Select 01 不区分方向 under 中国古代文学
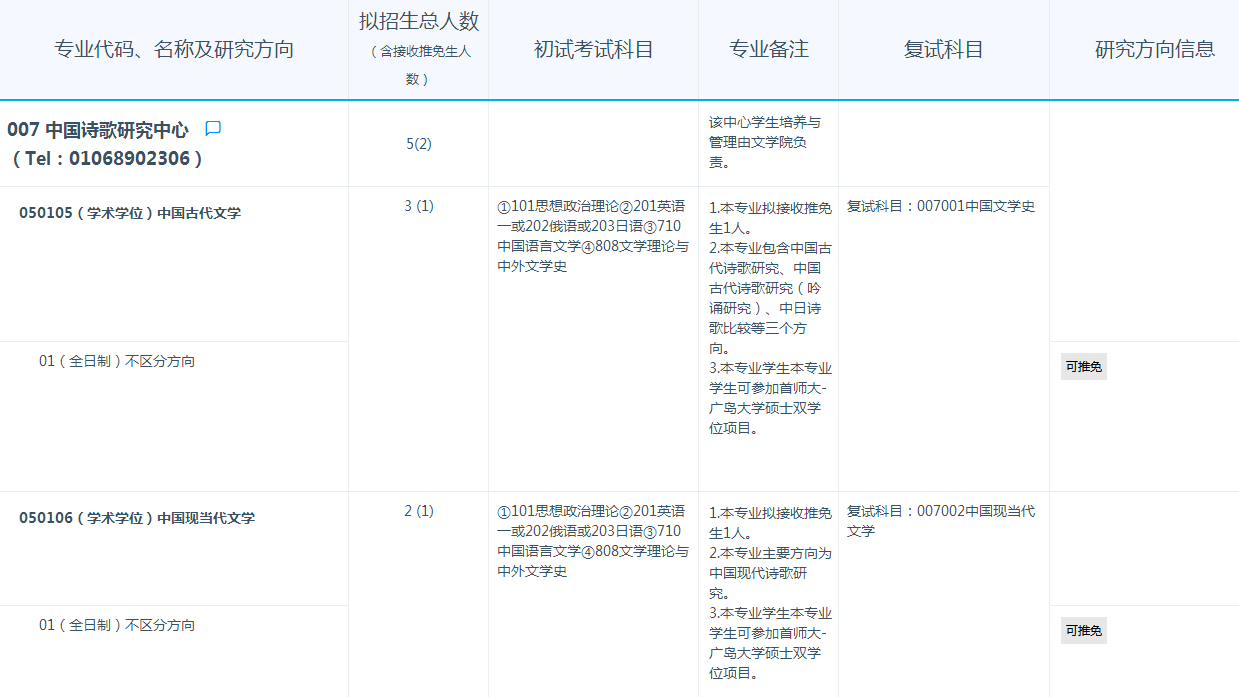Screen dimensions: 1239x697 pos(117,361)
